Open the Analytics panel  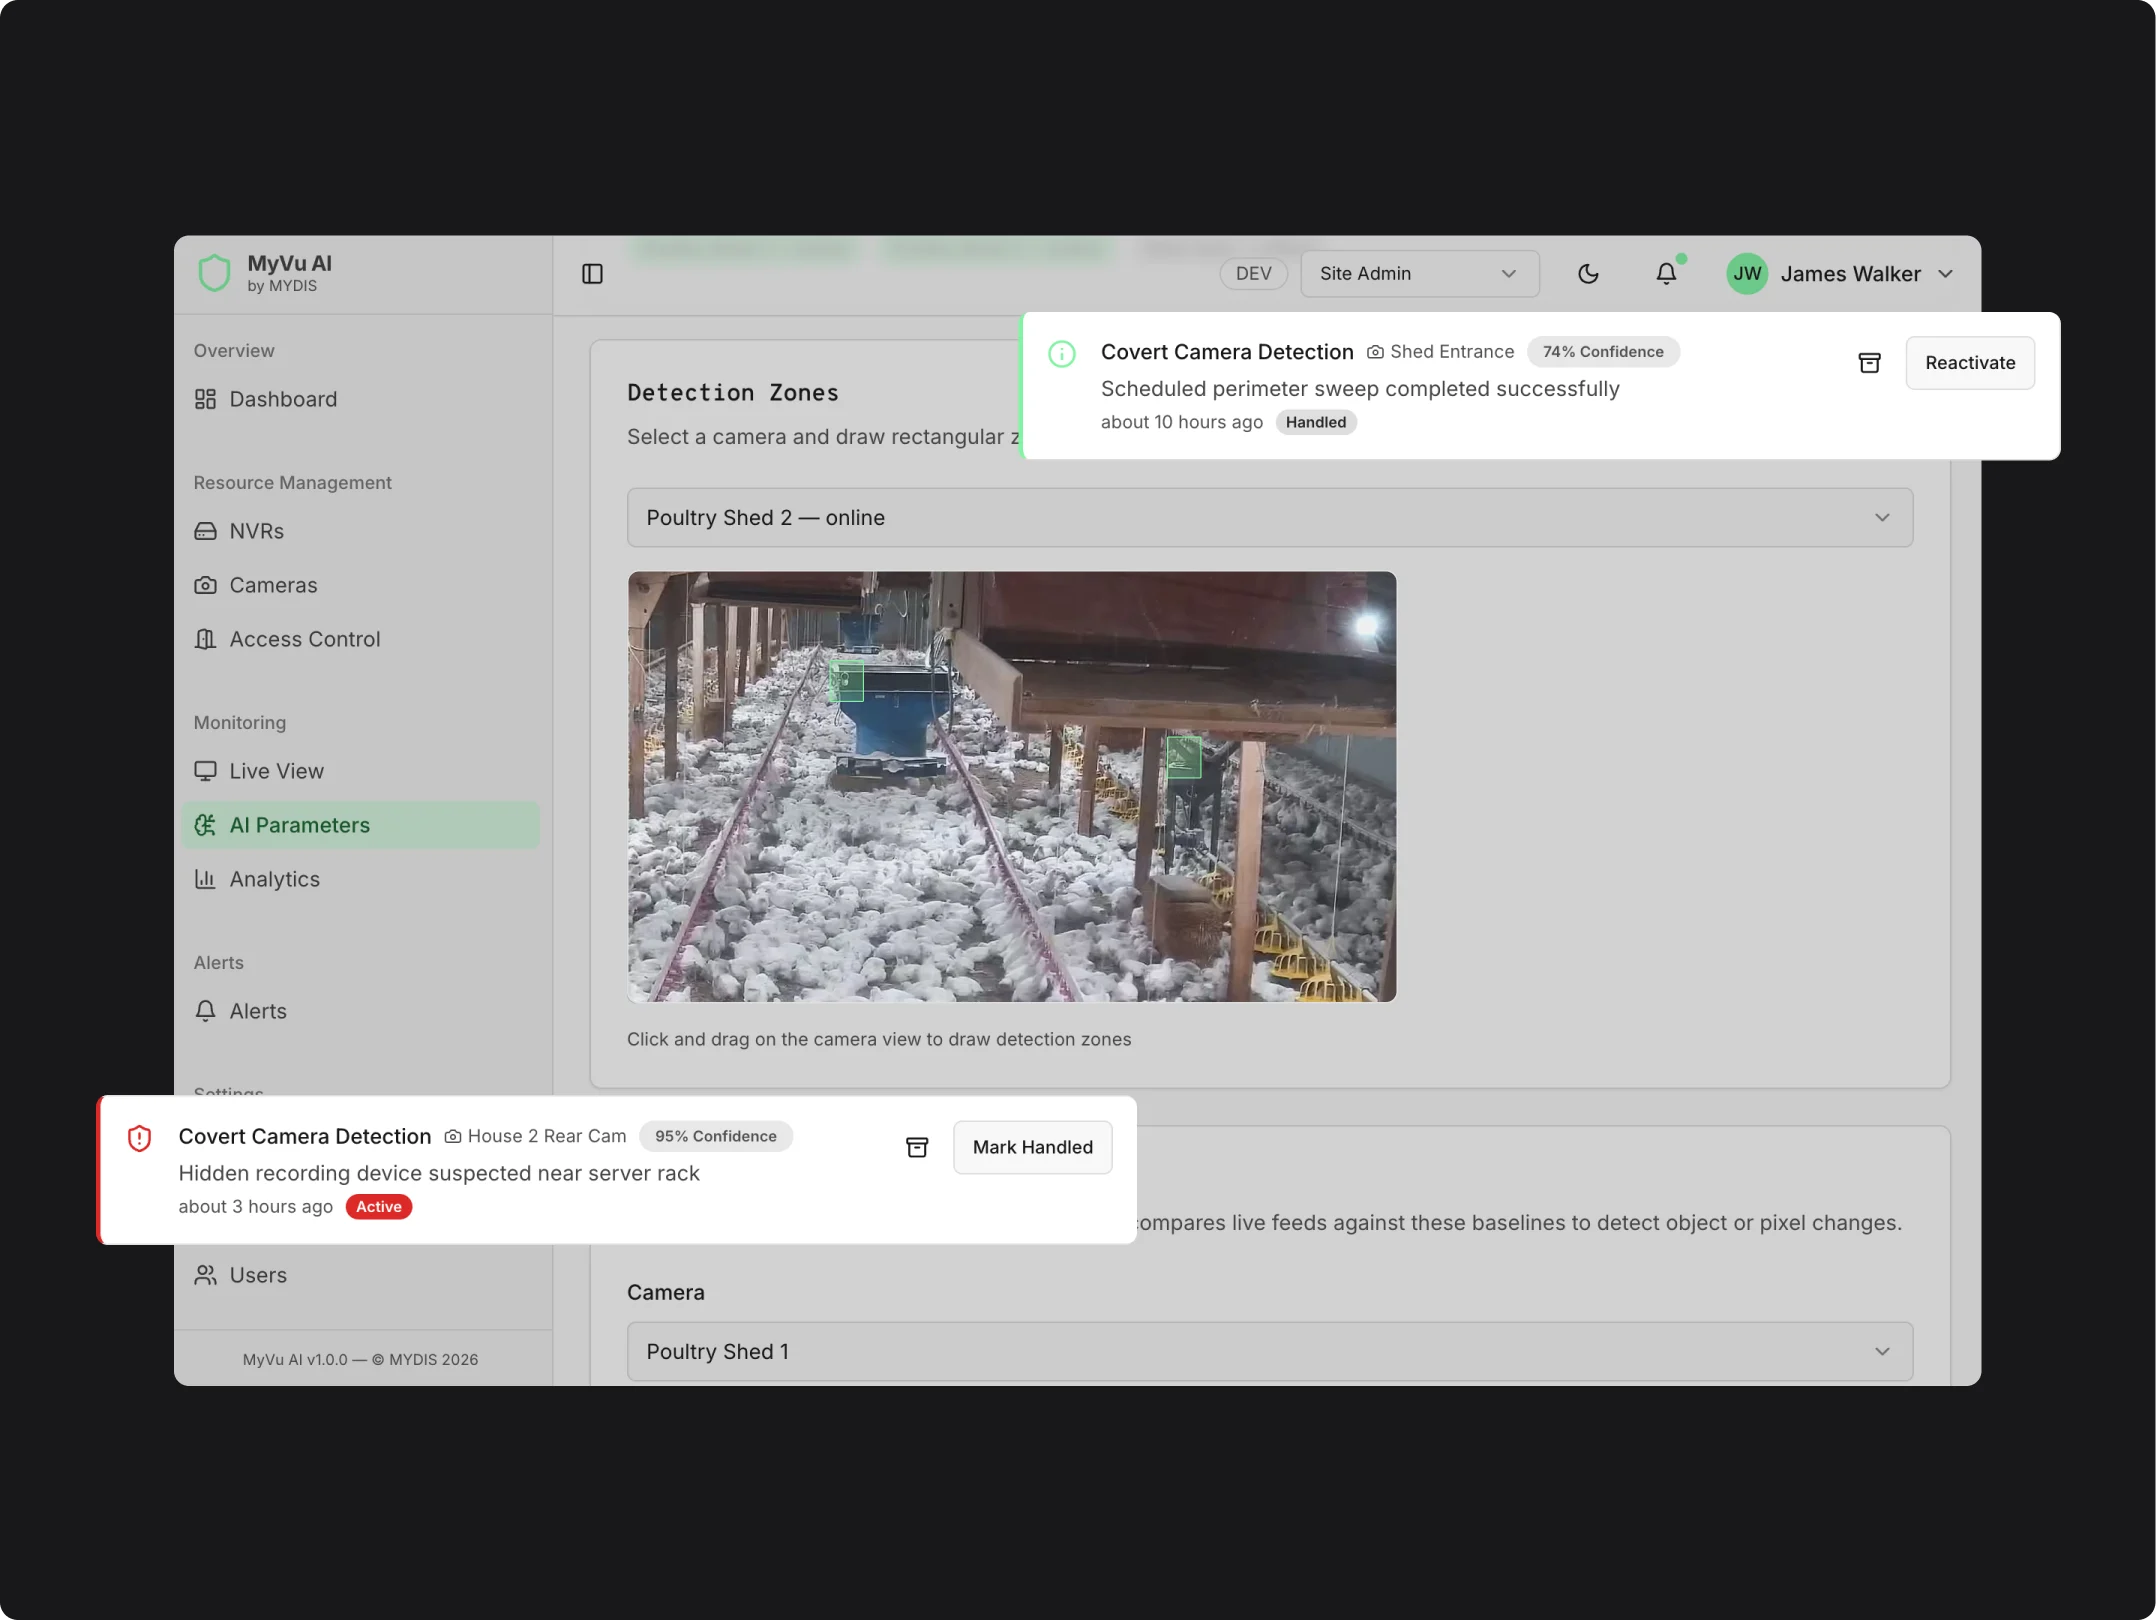point(274,879)
